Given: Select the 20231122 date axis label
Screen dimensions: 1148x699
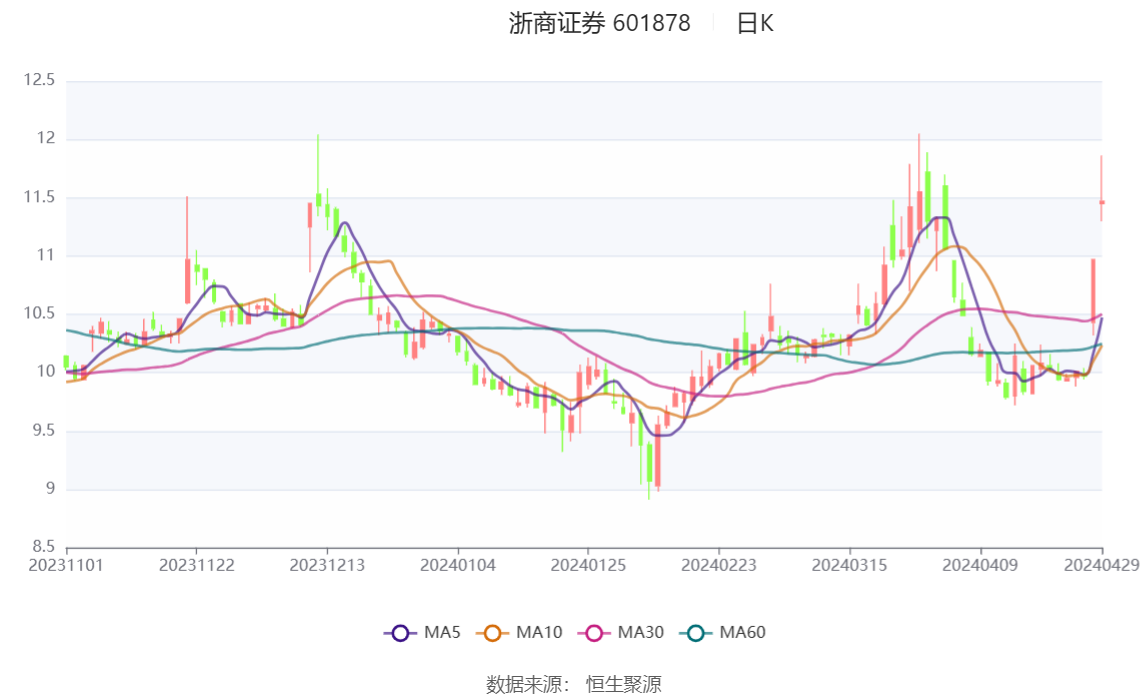Looking at the screenshot, I should 197,565.
